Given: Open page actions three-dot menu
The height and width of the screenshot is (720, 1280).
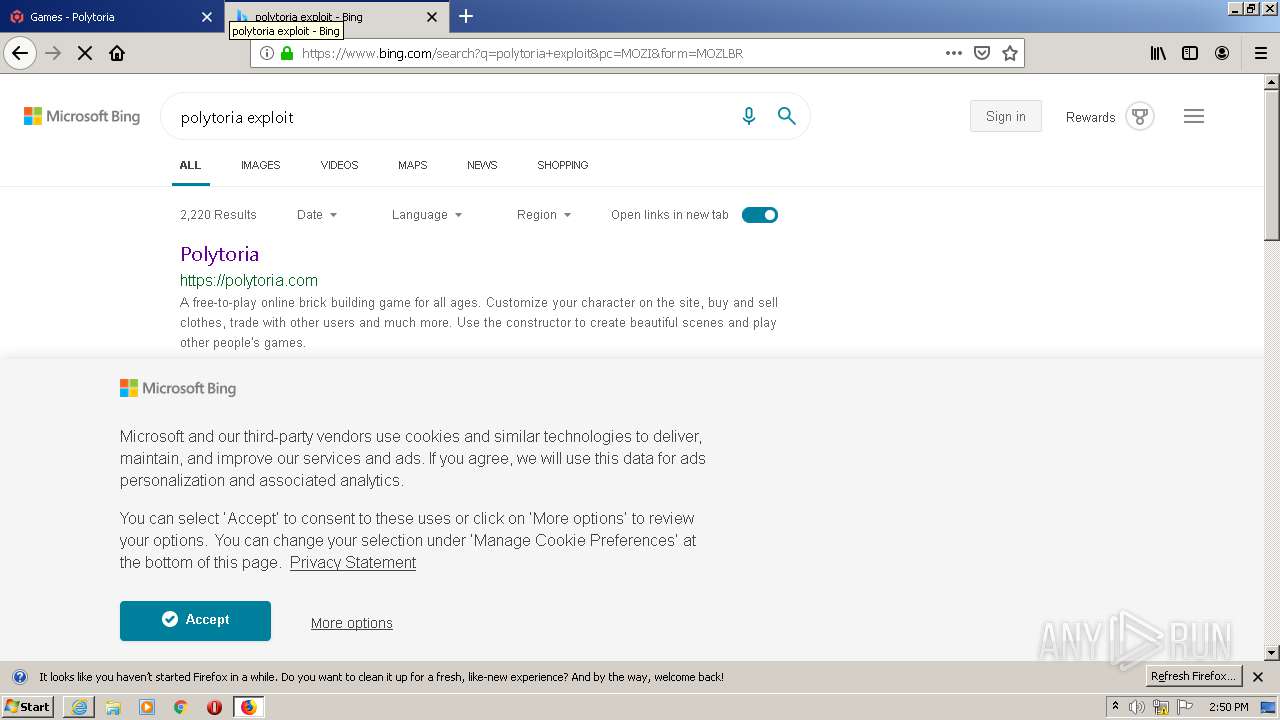Looking at the screenshot, I should pyautogui.click(x=954, y=53).
